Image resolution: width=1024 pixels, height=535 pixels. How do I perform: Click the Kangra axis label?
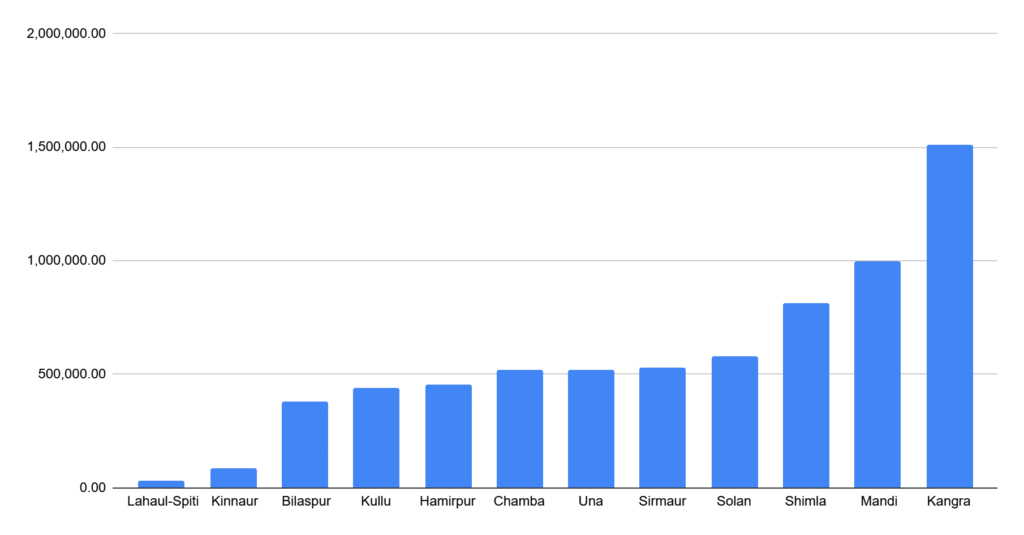(x=948, y=502)
